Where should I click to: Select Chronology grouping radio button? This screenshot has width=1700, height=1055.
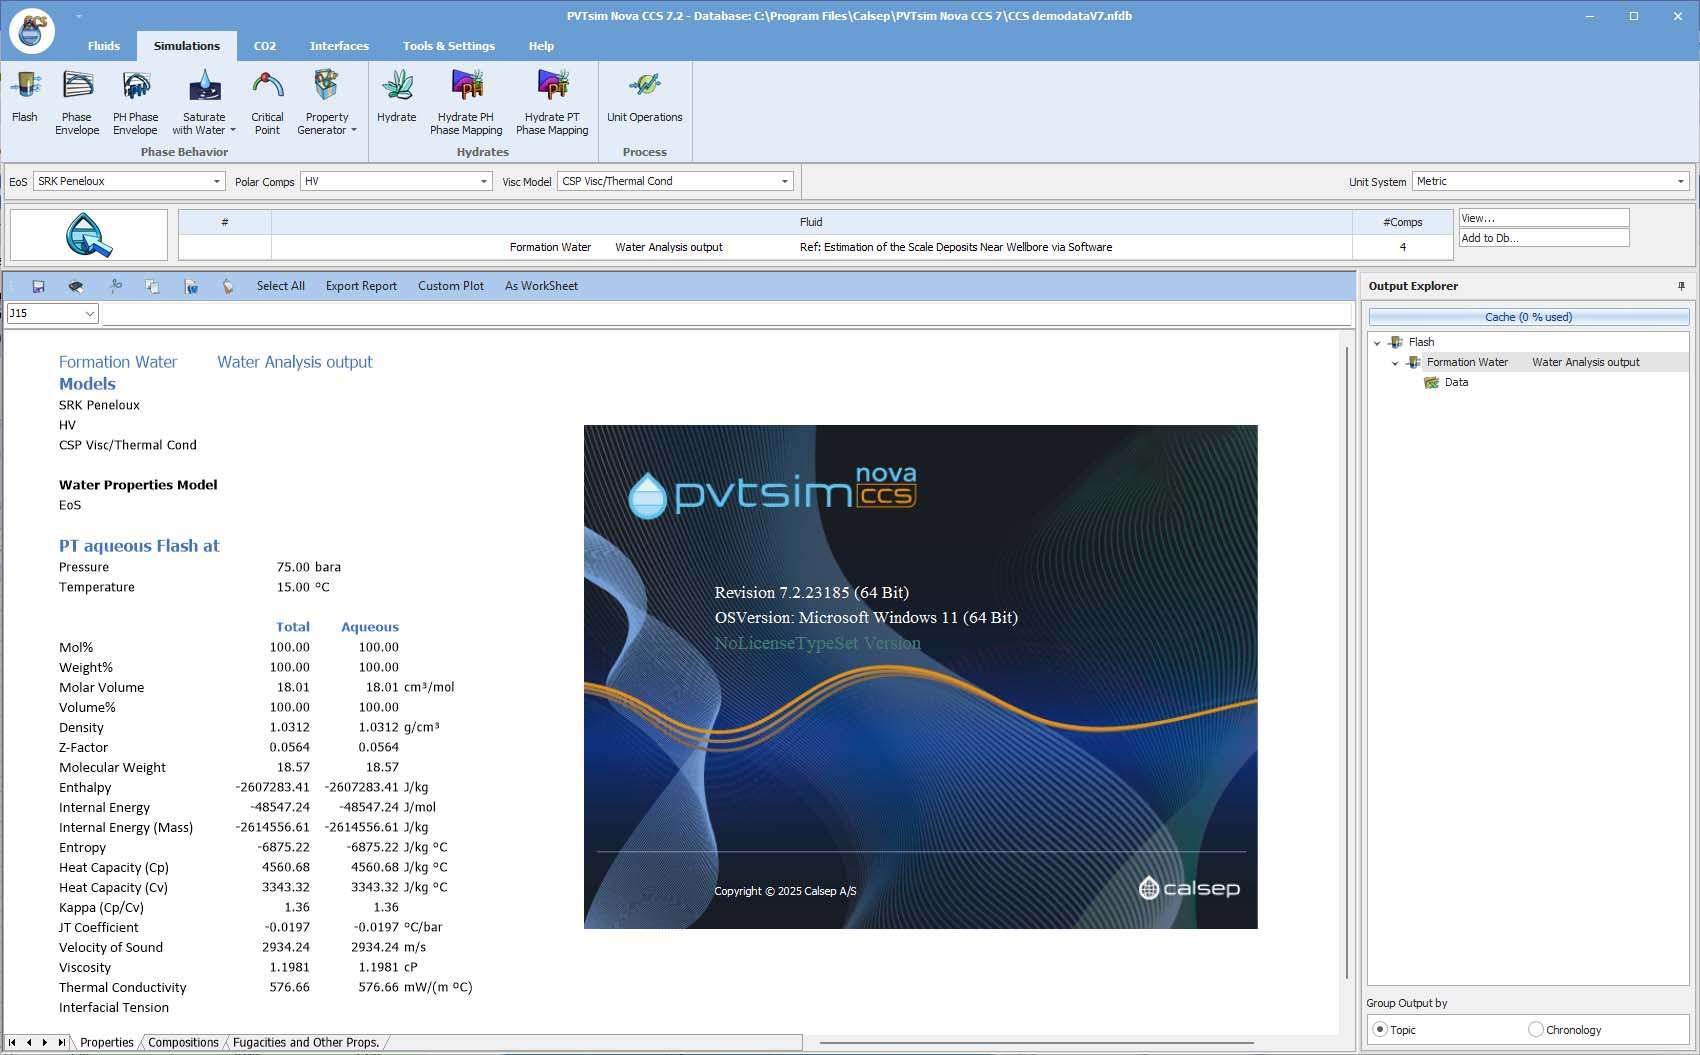[1535, 1029]
